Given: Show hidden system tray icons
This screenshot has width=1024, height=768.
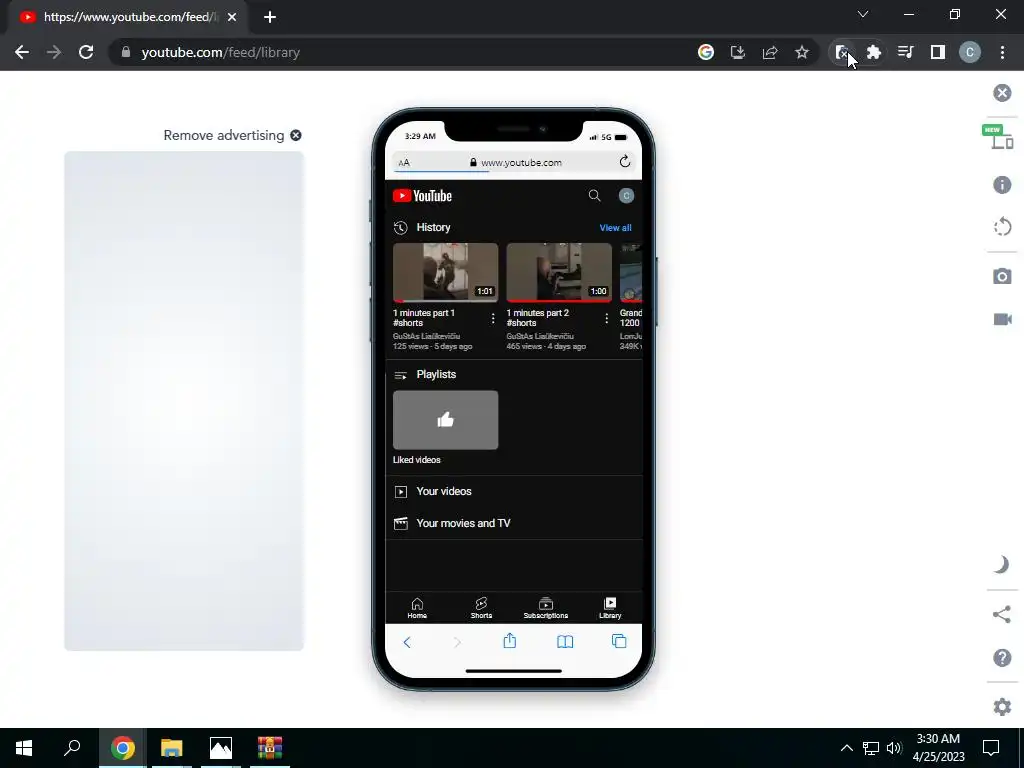Looking at the screenshot, I should coord(846,748).
